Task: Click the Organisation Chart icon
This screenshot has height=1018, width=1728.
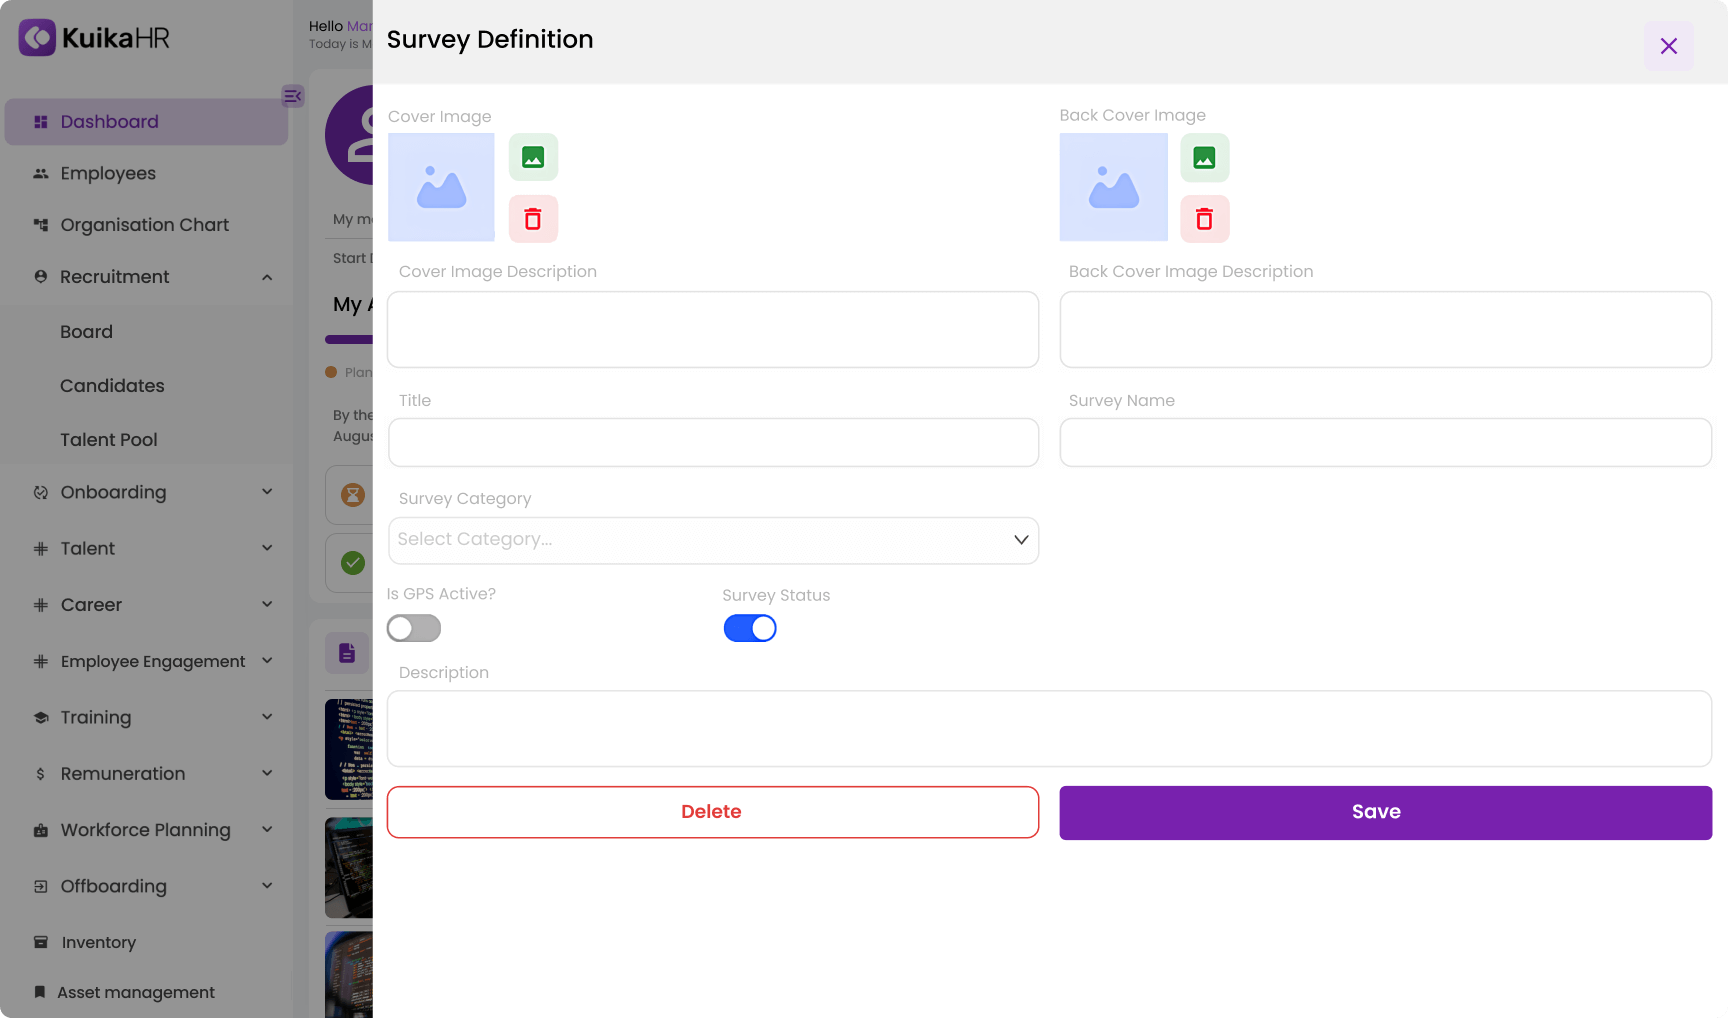Action: click(x=40, y=224)
